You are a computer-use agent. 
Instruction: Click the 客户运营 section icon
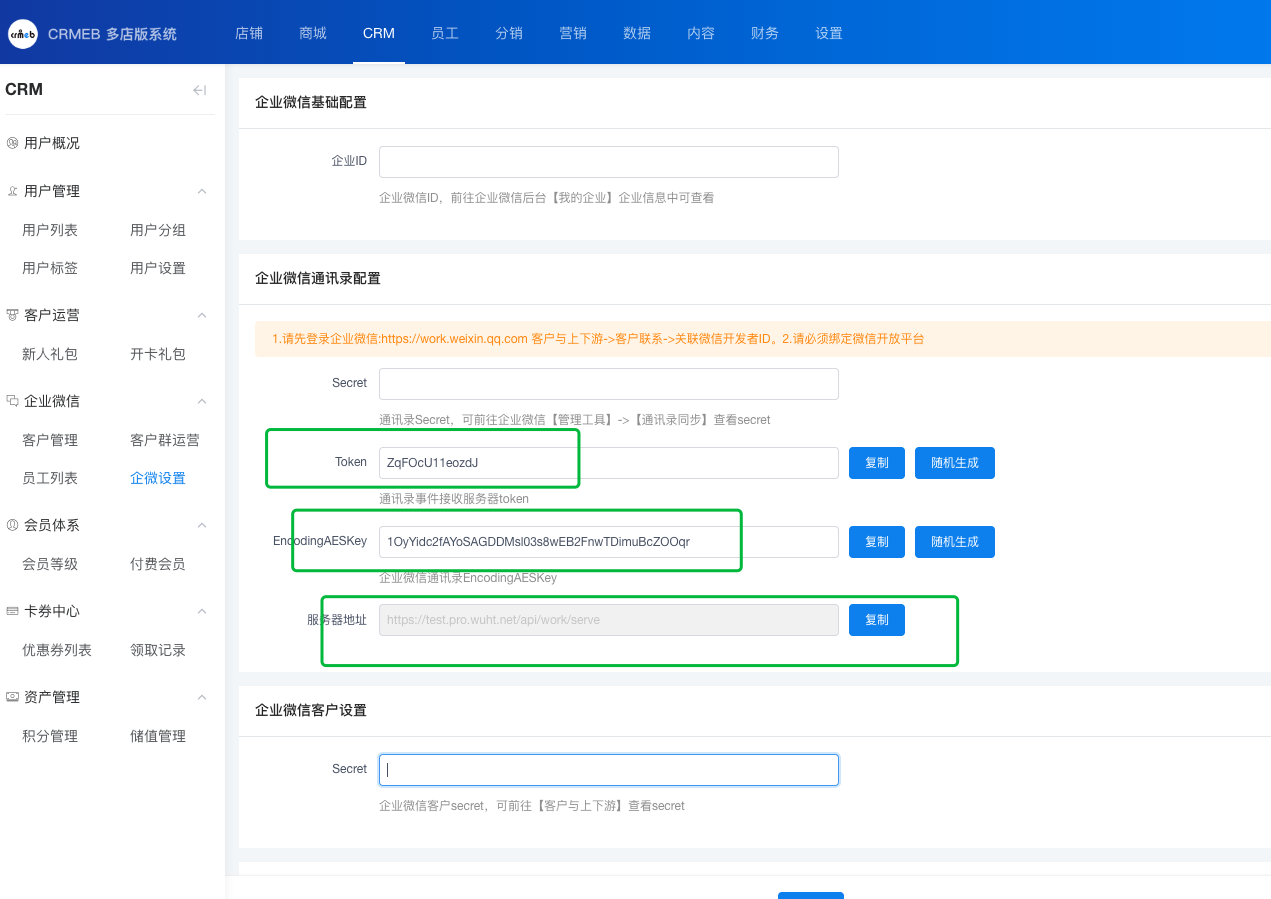(12, 315)
